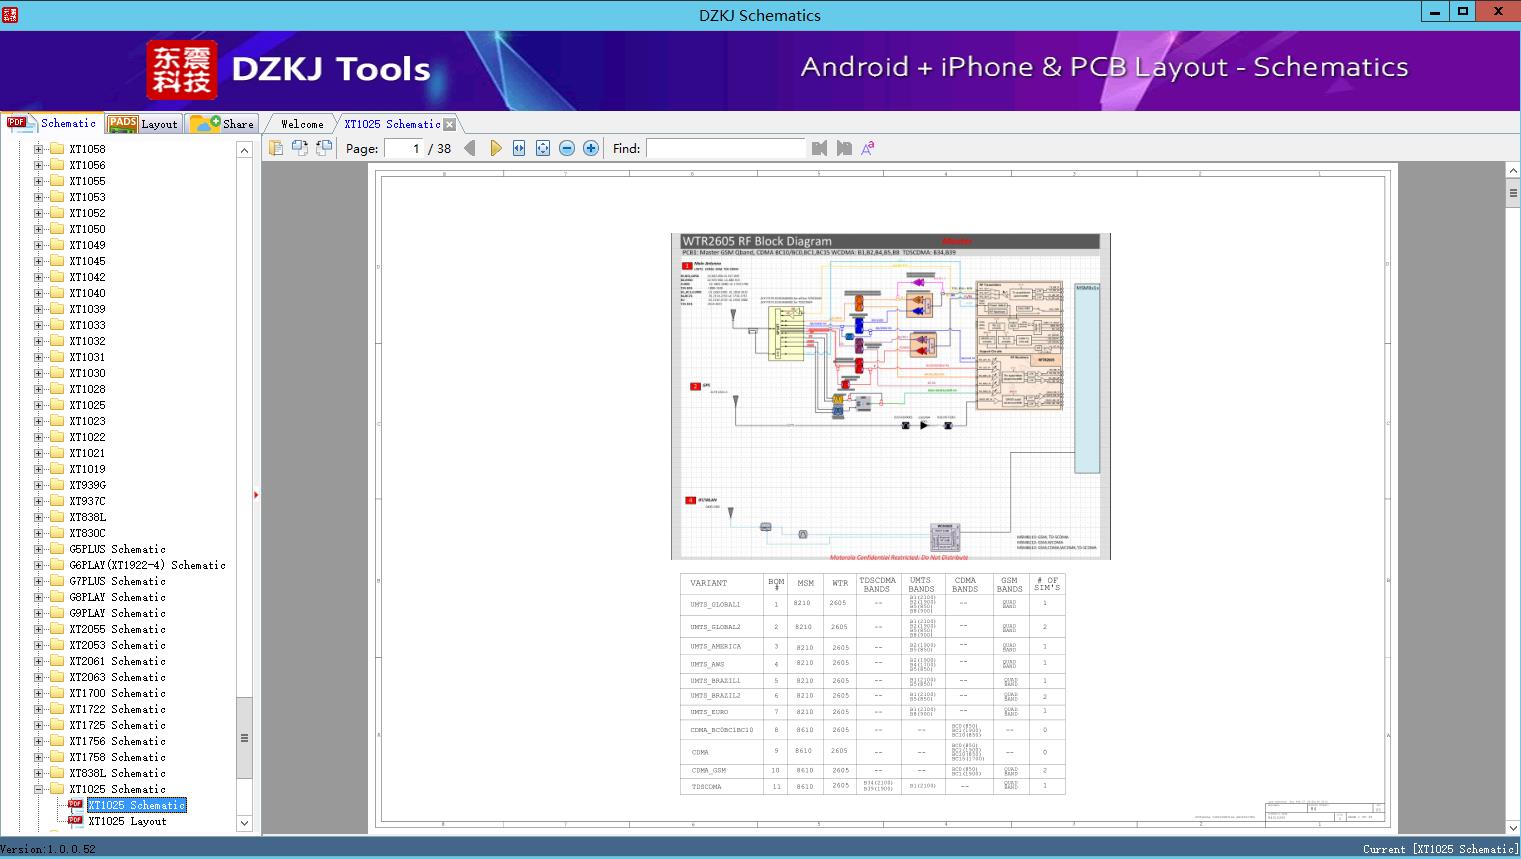Select XT2061 Schematic in the tree
The width and height of the screenshot is (1521, 859).
click(x=117, y=661)
